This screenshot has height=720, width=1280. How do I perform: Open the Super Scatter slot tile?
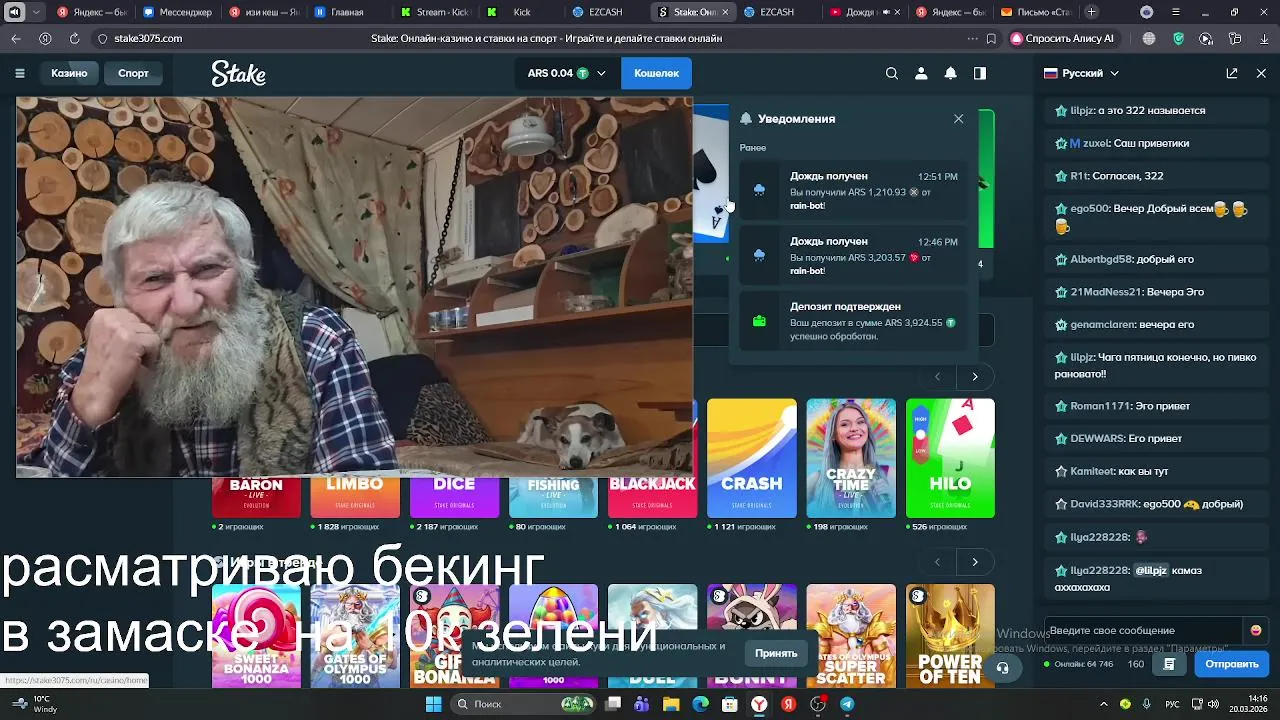pyautogui.click(x=851, y=636)
